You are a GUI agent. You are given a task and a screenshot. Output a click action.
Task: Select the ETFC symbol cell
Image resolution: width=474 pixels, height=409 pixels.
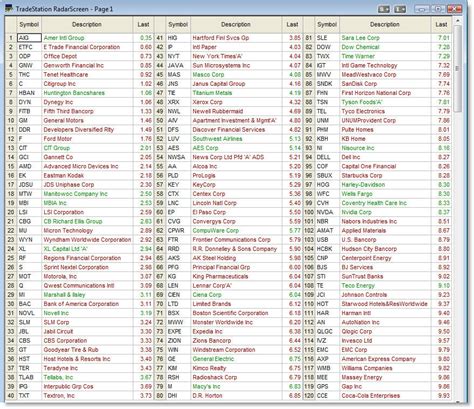point(29,47)
